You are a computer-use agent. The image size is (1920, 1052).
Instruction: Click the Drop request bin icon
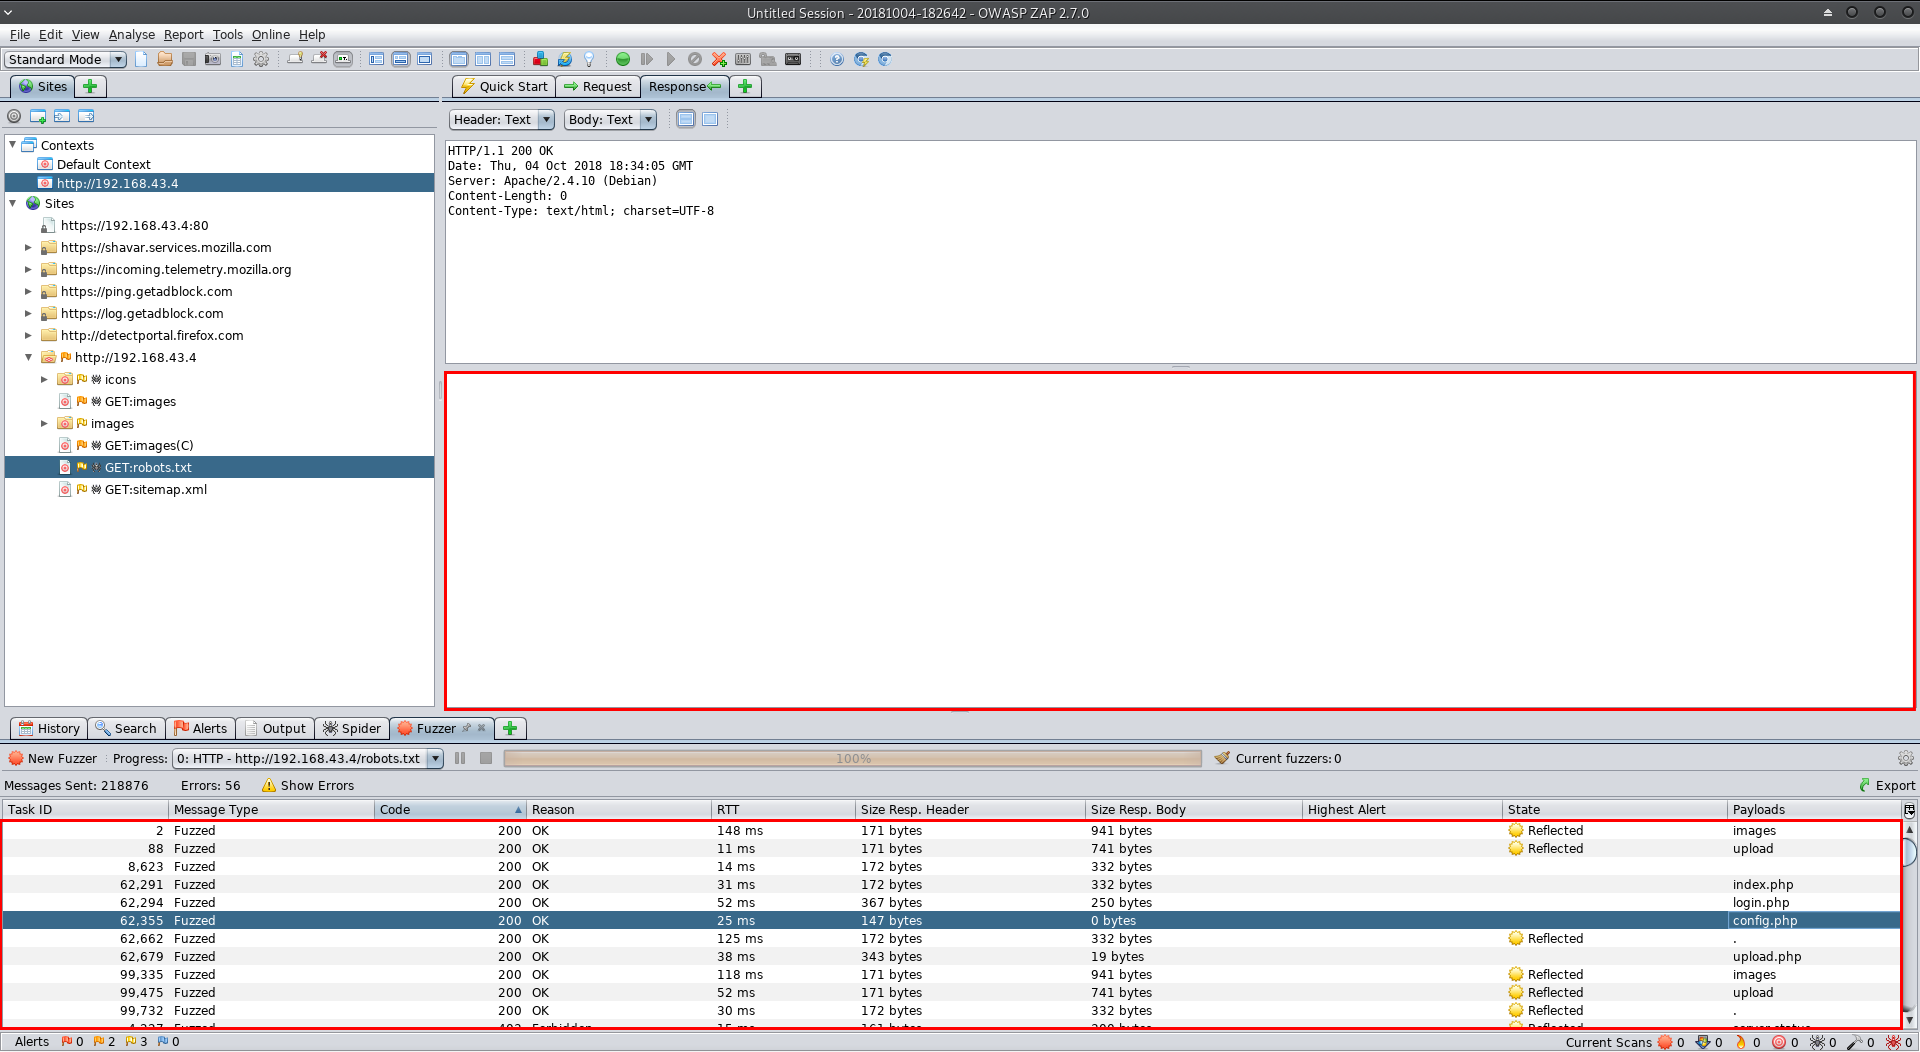pyautogui.click(x=695, y=59)
